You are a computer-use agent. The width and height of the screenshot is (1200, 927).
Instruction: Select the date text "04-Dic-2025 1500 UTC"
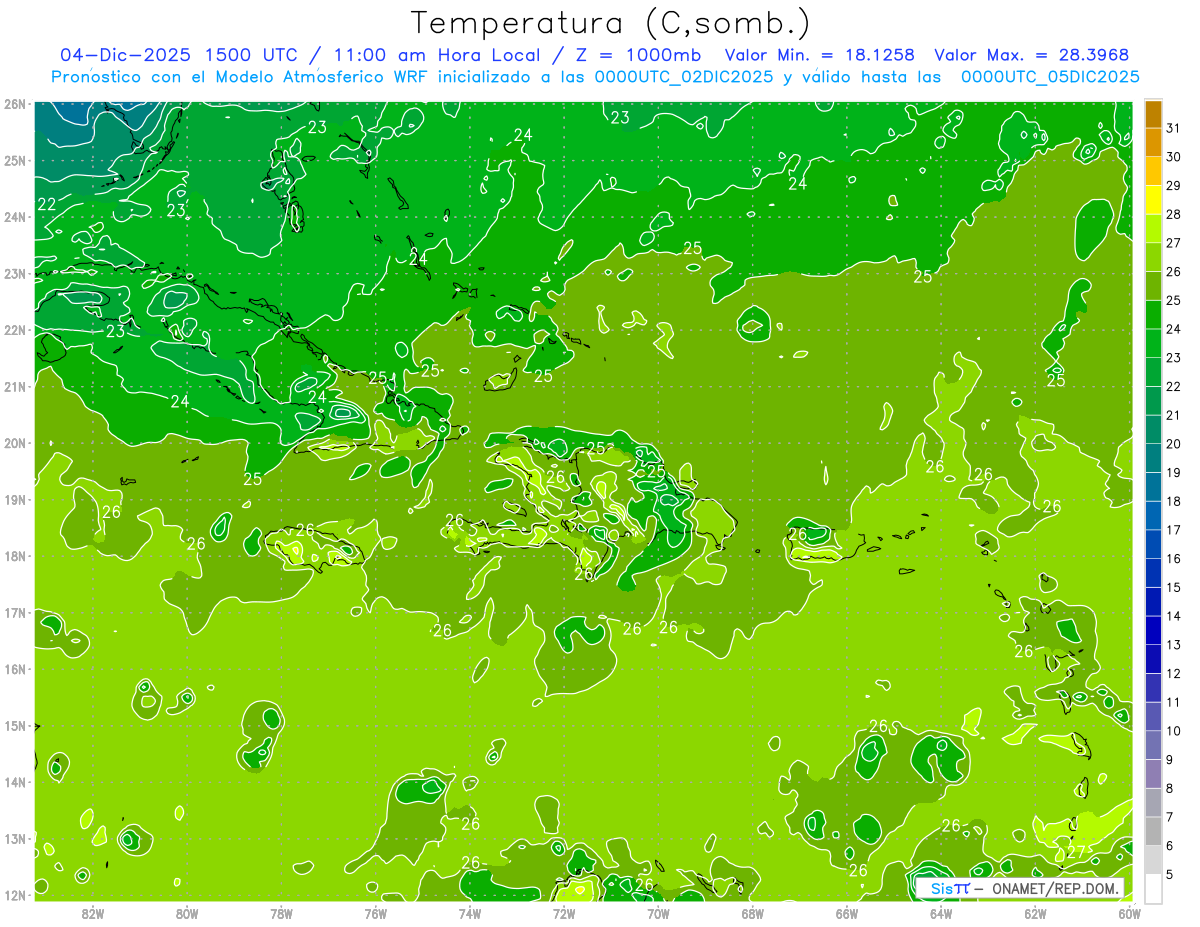[176, 55]
